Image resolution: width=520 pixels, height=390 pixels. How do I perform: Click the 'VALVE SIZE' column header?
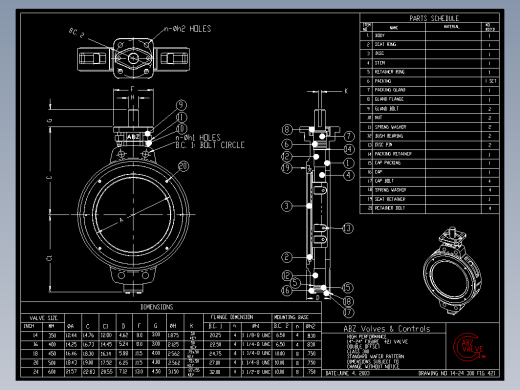point(43,318)
